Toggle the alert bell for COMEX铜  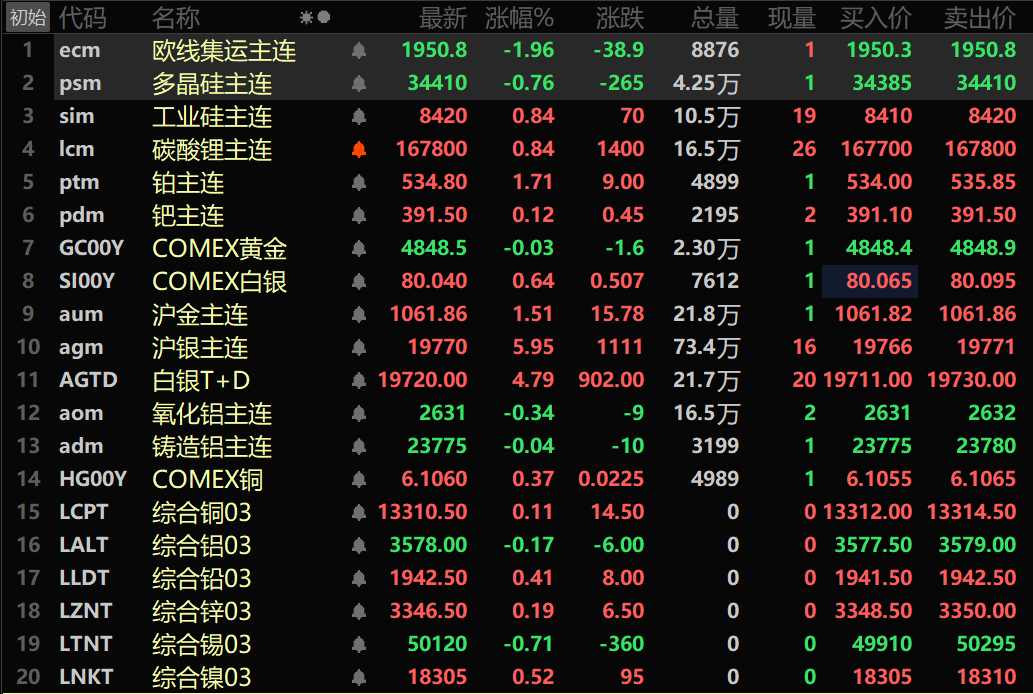click(x=358, y=479)
